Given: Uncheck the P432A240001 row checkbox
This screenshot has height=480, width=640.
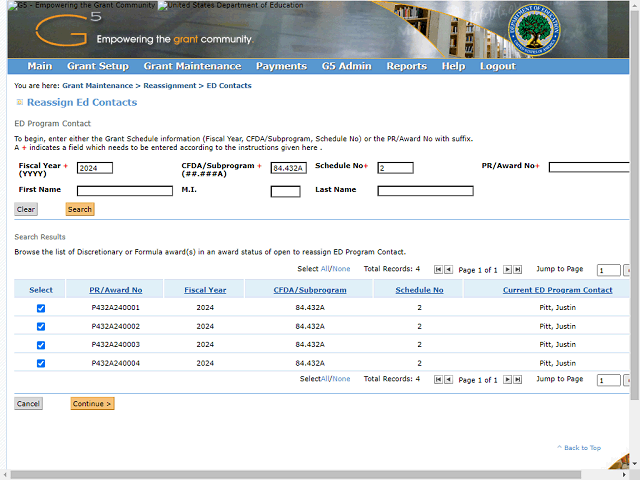Looking at the screenshot, I should pyautogui.click(x=41, y=308).
